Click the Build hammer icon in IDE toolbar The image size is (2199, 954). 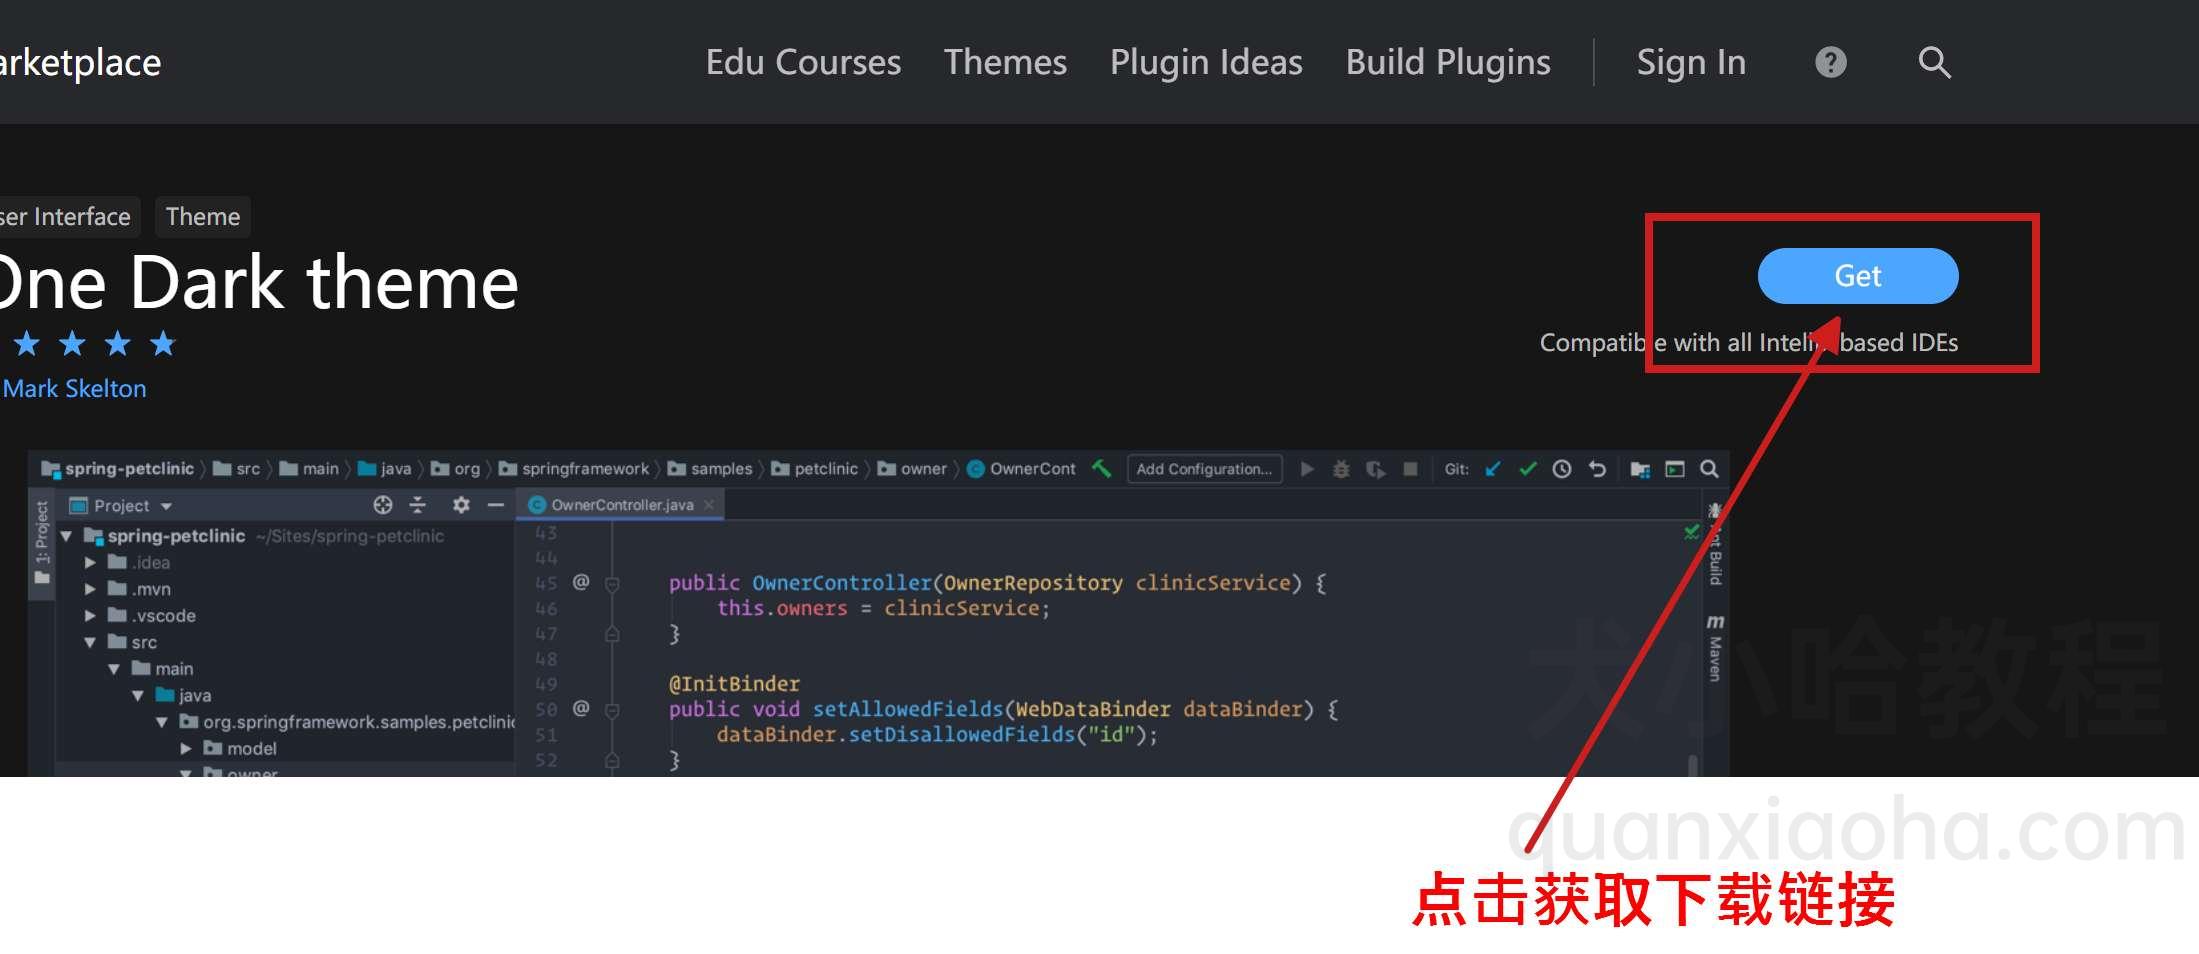coord(1102,468)
